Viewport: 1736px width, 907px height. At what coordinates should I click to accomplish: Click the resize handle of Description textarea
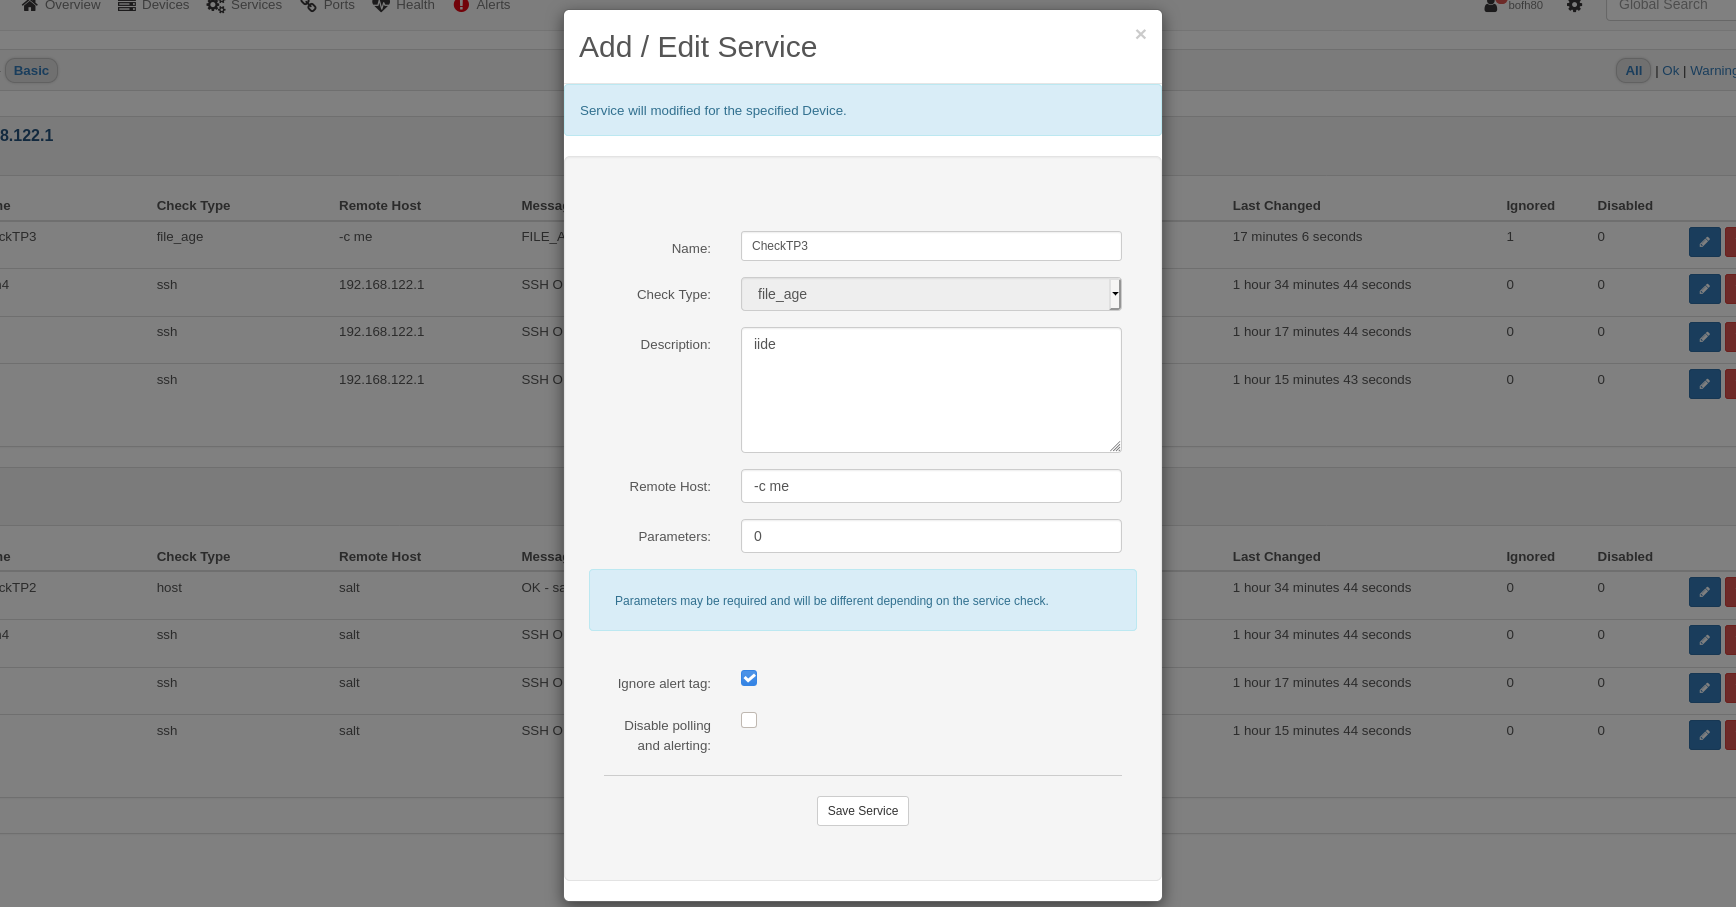point(1115,446)
